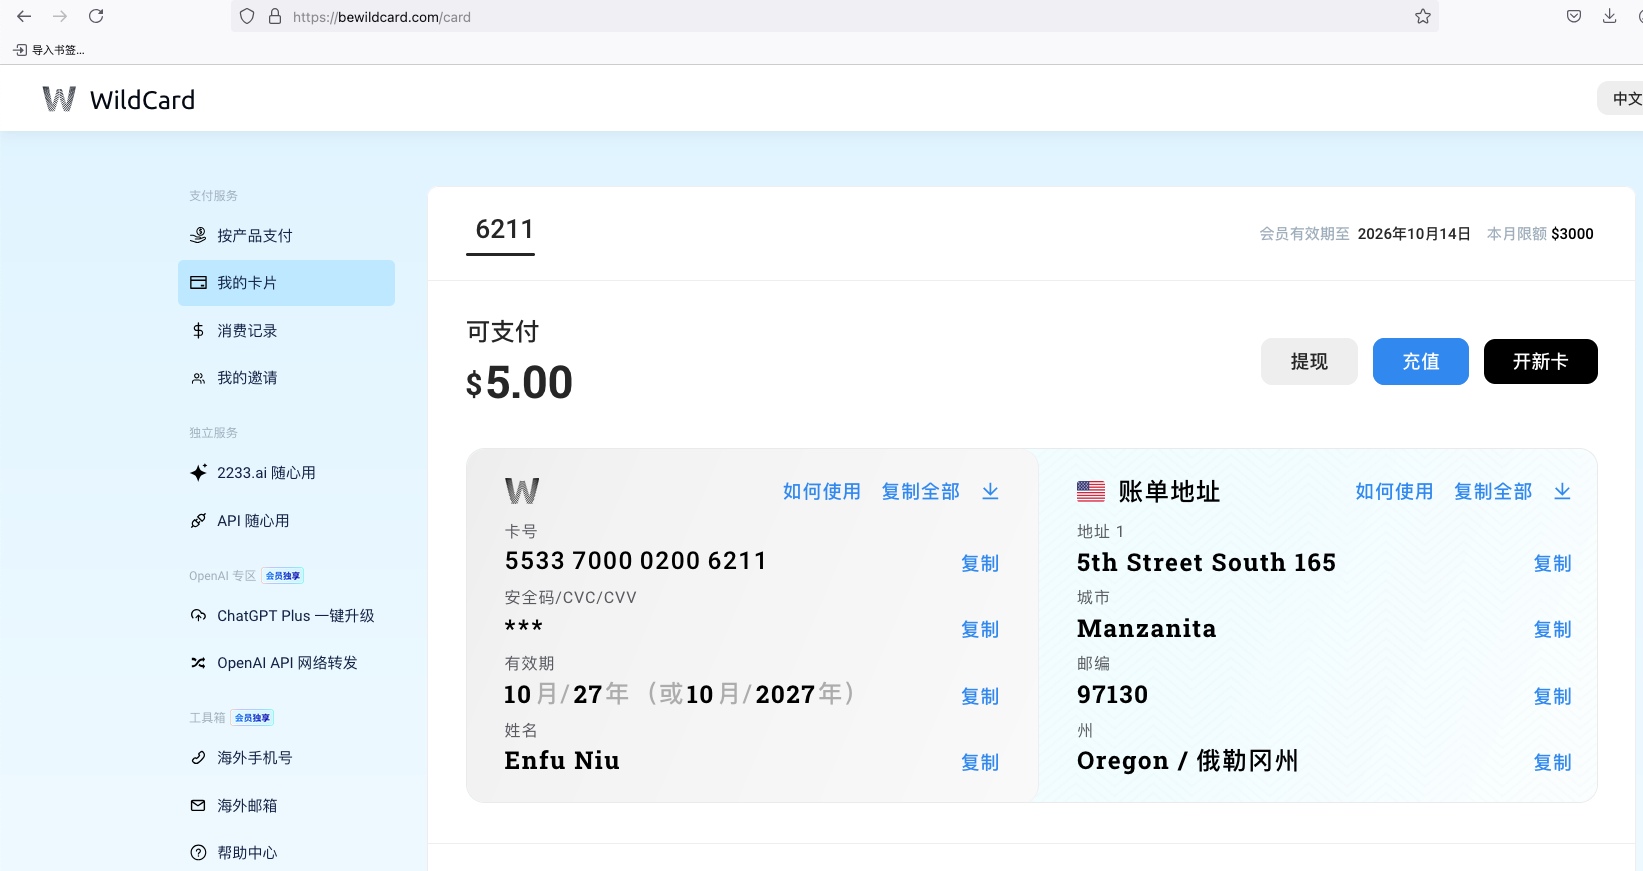The width and height of the screenshot is (1643, 871).
Task: Click 复制全部 in the card details panel
Action: (920, 491)
